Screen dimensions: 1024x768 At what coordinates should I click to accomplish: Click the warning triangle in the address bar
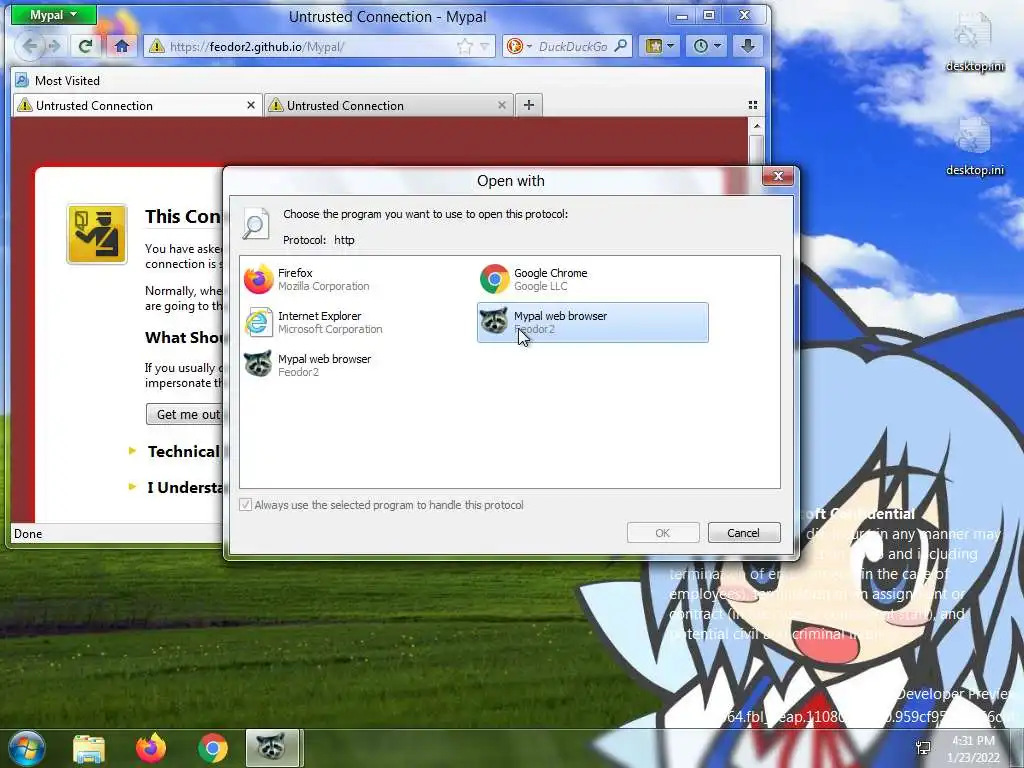157,46
